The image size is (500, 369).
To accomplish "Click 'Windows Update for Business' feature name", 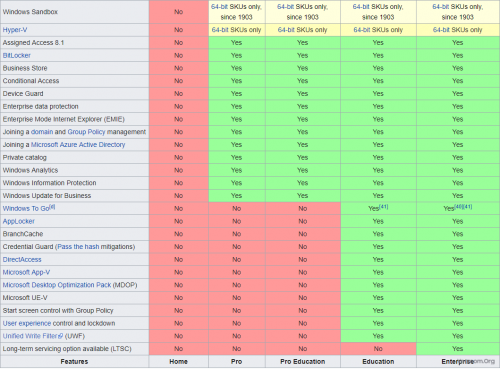I will pyautogui.click(x=47, y=196).
